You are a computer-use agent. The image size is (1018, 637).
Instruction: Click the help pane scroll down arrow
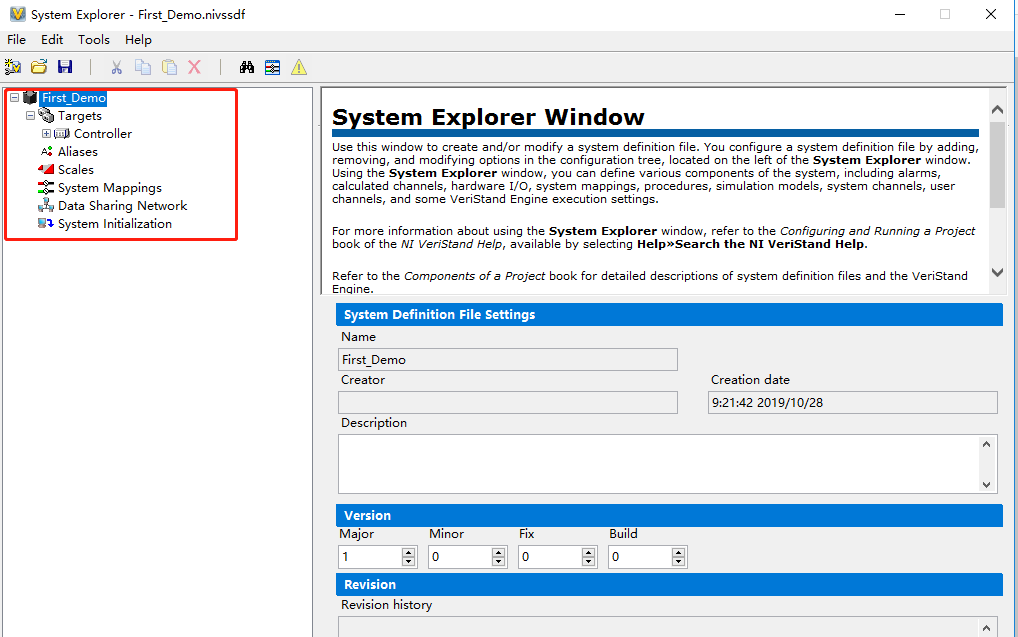[998, 273]
